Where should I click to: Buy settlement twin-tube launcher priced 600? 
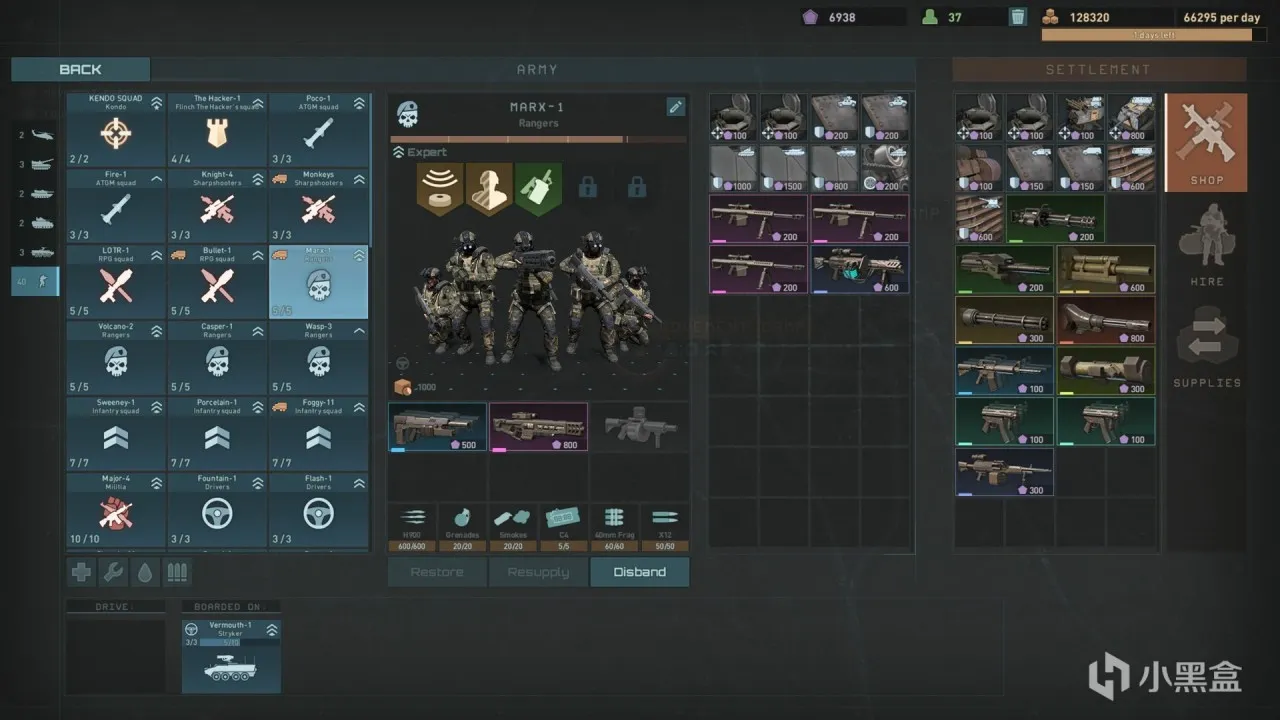(x=1106, y=269)
